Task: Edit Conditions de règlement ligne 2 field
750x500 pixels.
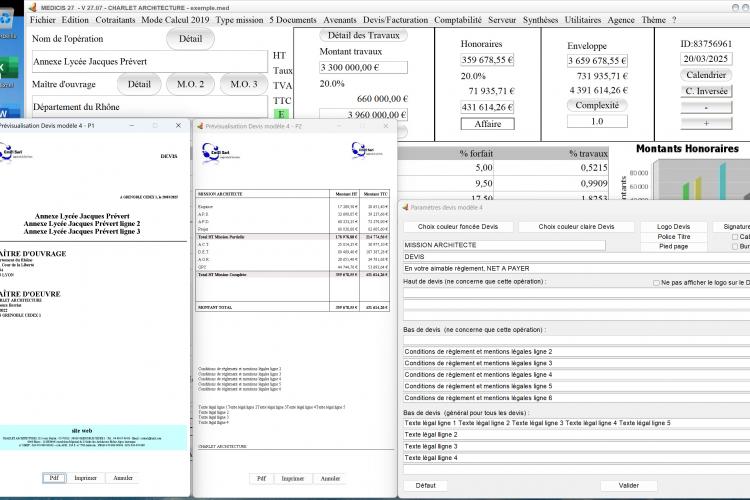Action: coord(576,352)
